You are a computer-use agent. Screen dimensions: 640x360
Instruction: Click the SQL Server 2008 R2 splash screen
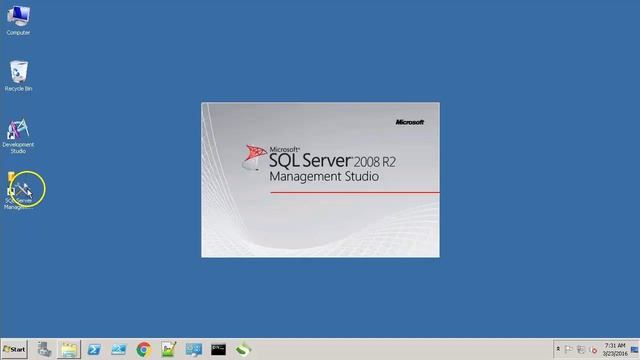coord(320,180)
